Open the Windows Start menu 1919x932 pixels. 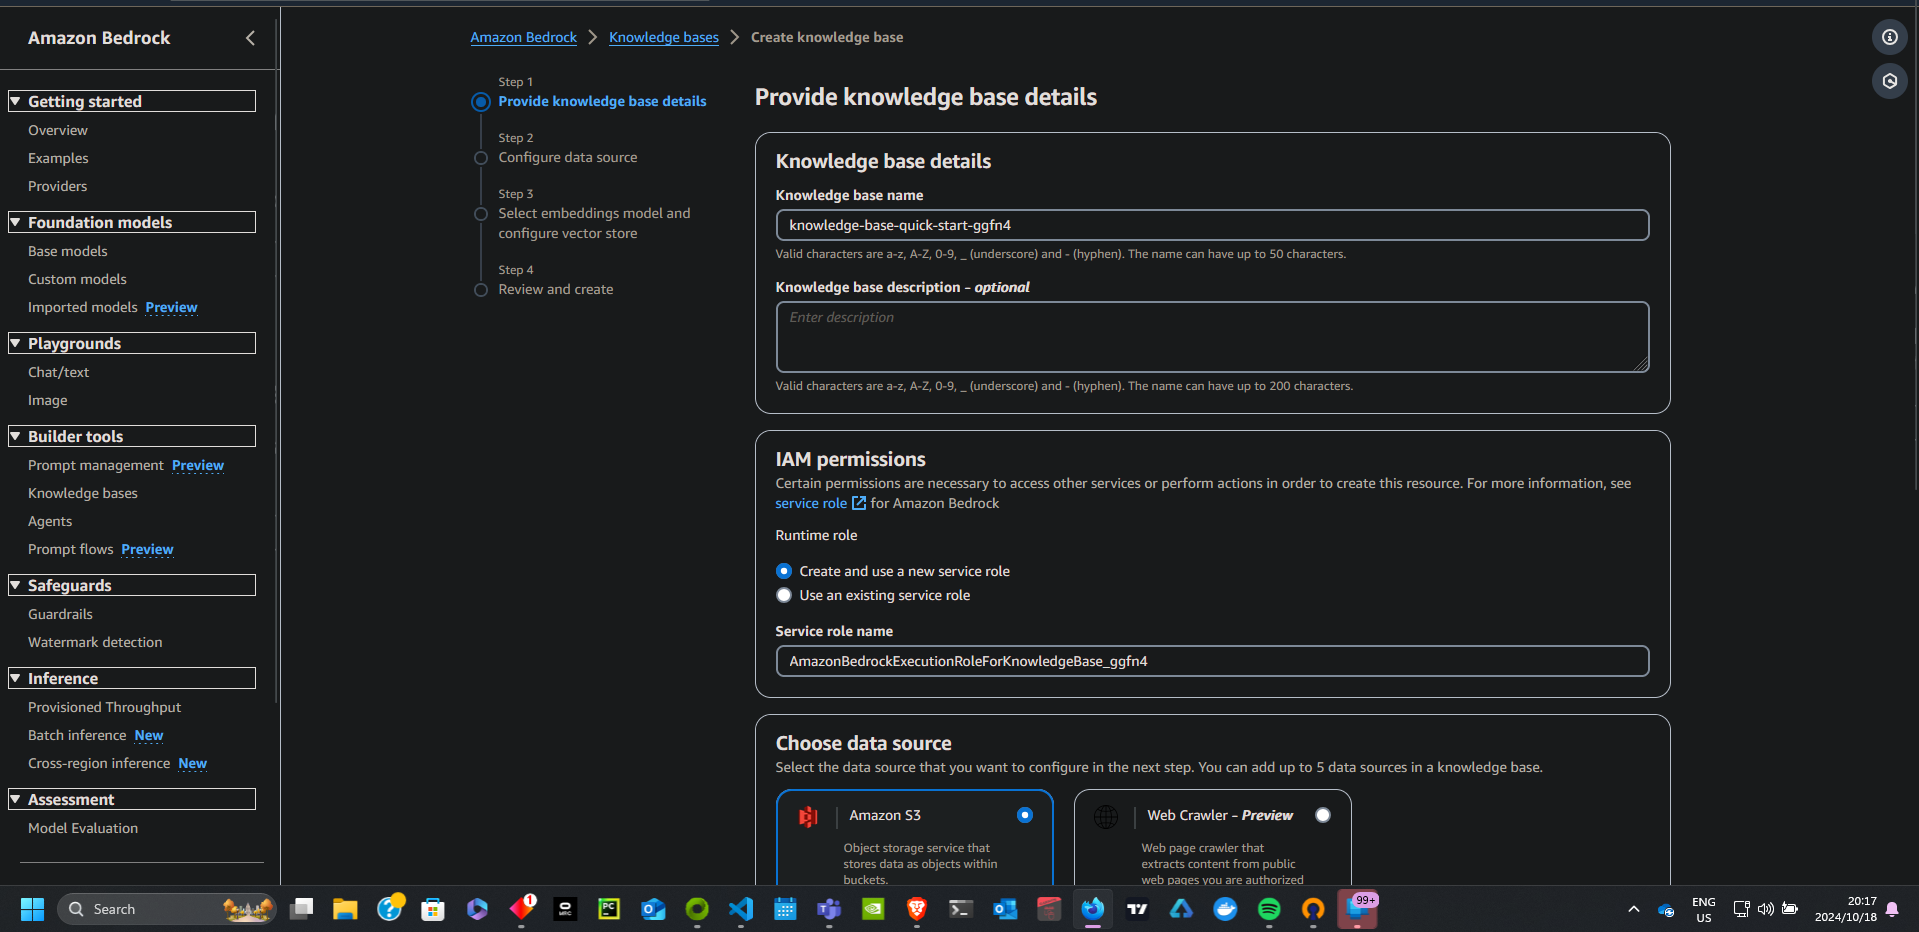click(x=32, y=909)
